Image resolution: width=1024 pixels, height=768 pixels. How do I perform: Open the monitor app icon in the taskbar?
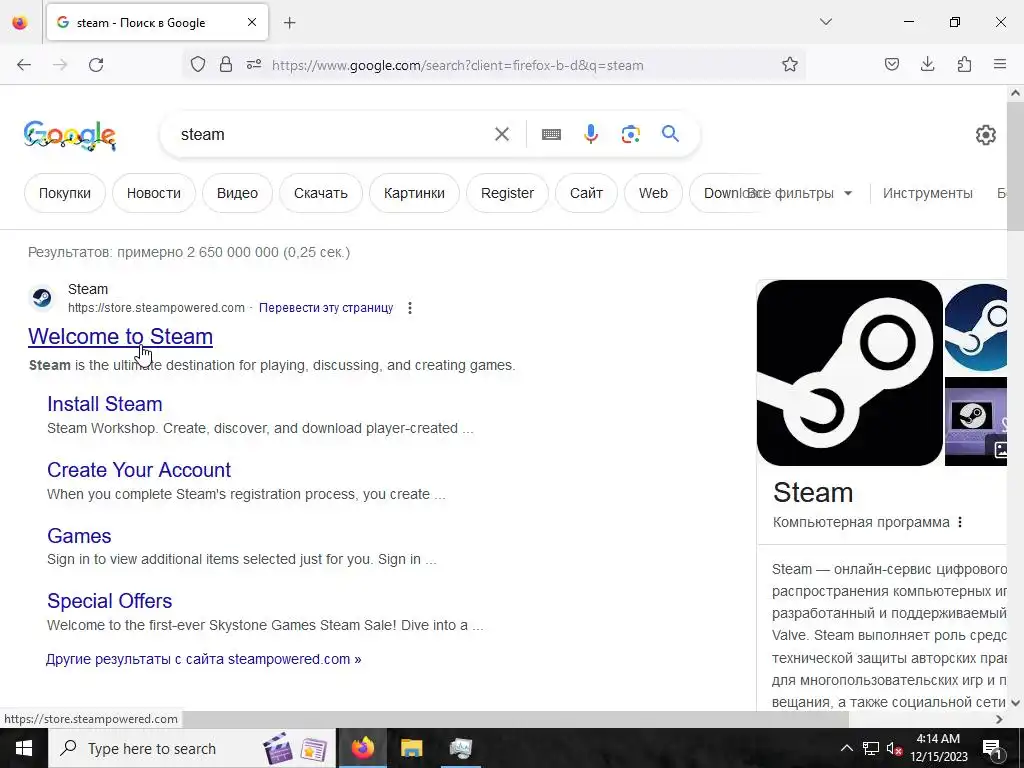tap(460, 748)
